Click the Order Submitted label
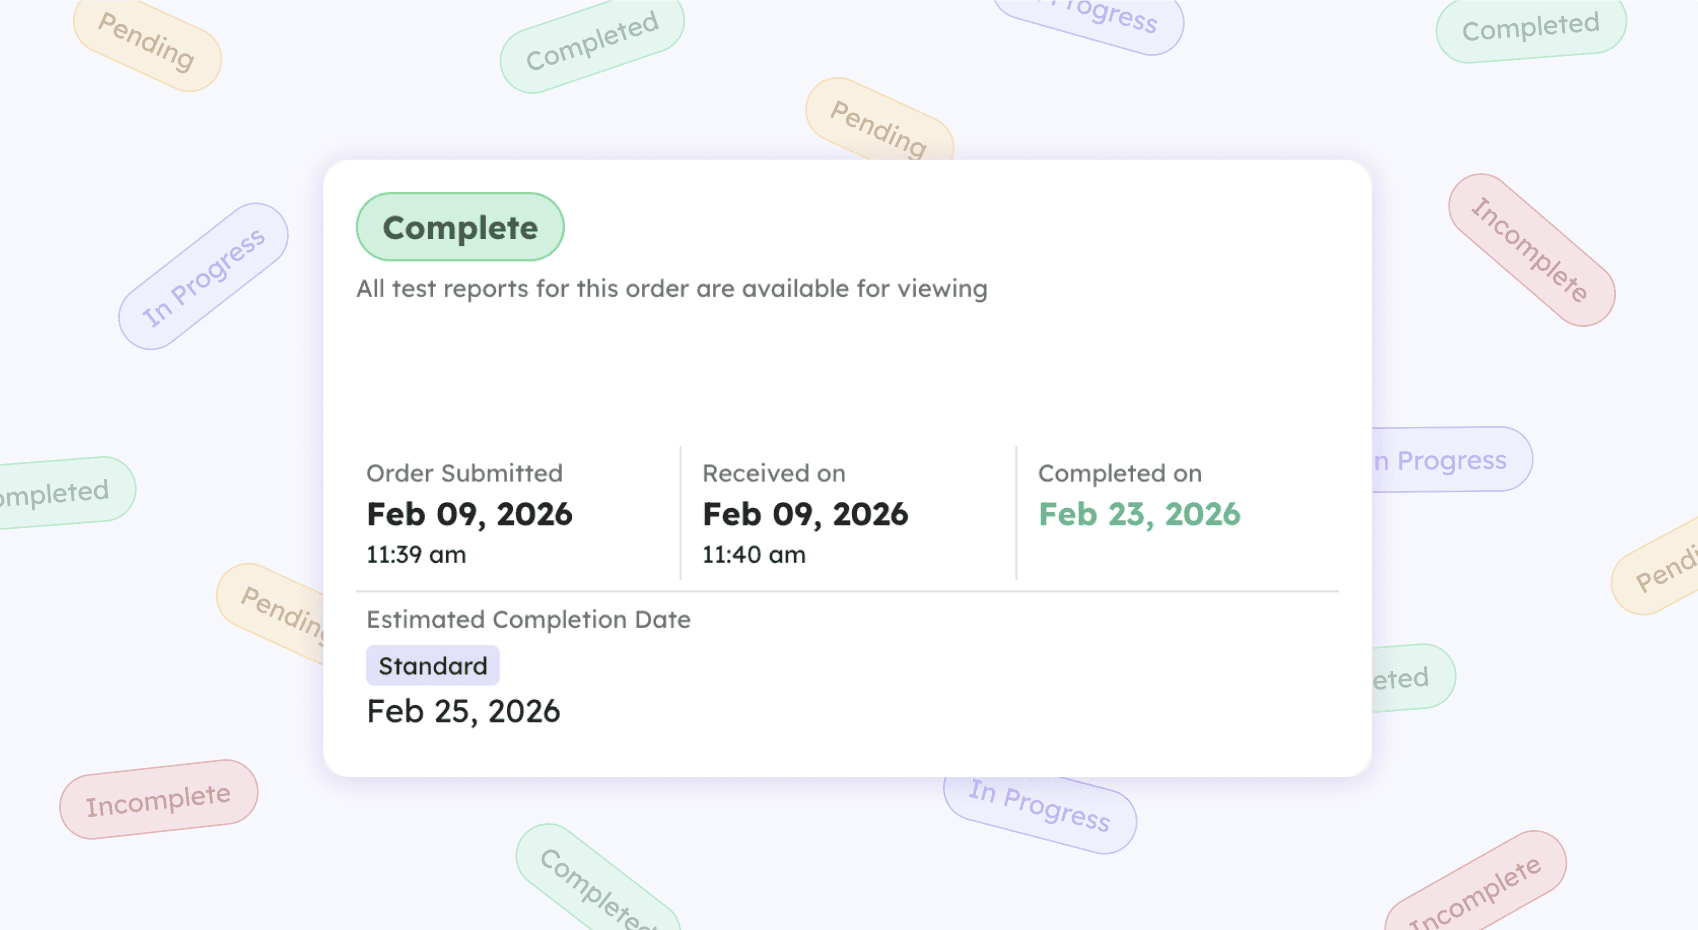This screenshot has width=1698, height=930. [464, 473]
